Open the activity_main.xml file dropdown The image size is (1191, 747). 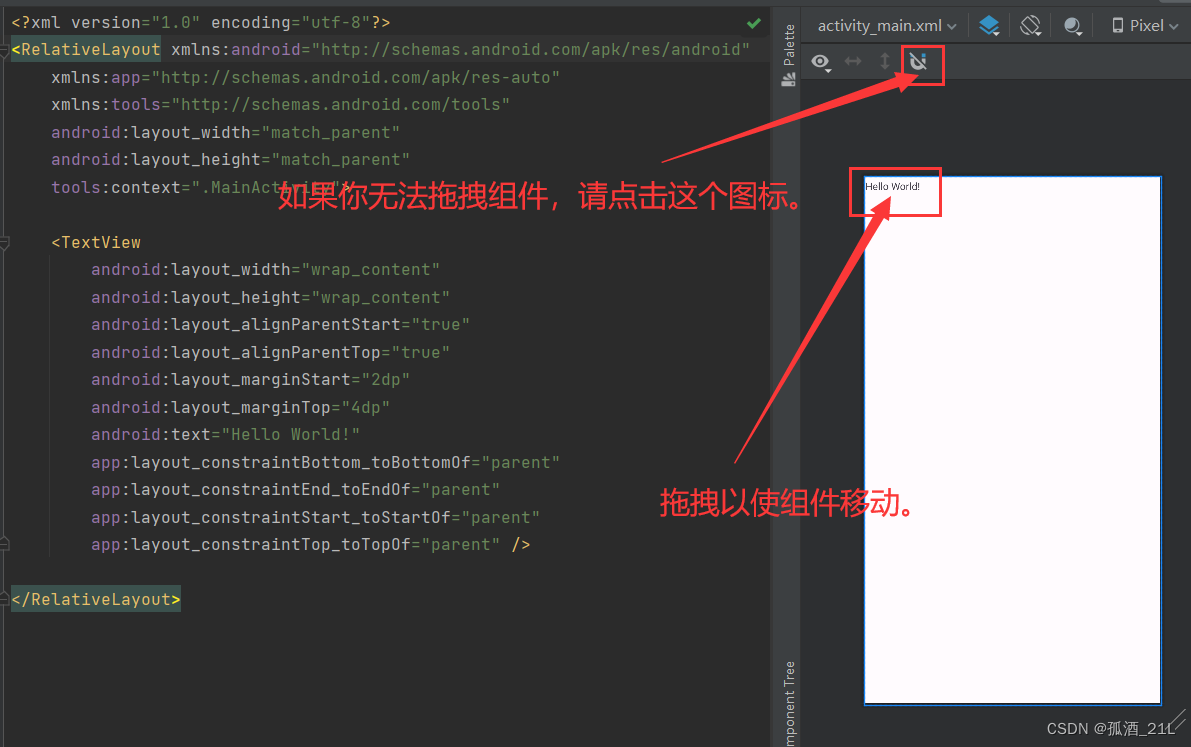[x=886, y=26]
